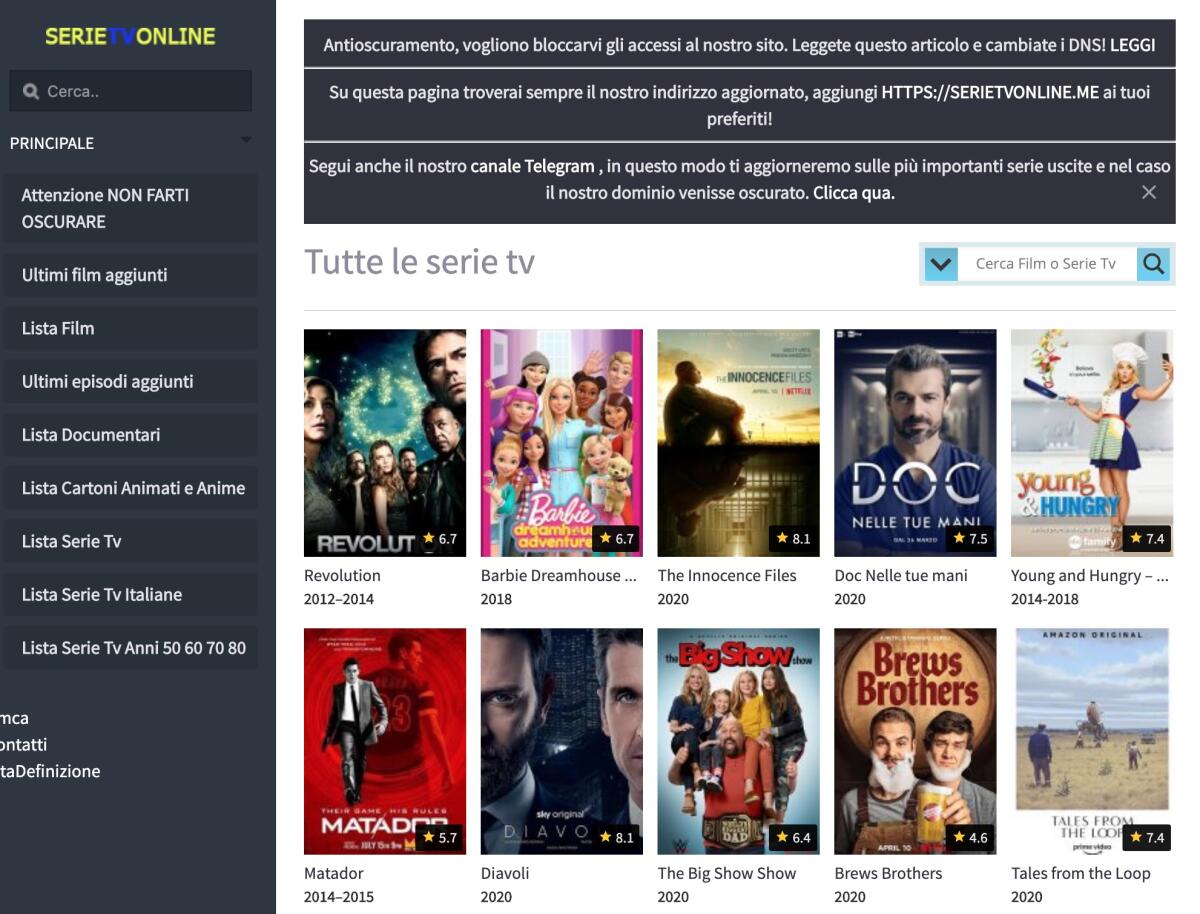The width and height of the screenshot is (1200, 914).
Task: Select Ultimi episodi aggiunti
Action: click(x=107, y=381)
